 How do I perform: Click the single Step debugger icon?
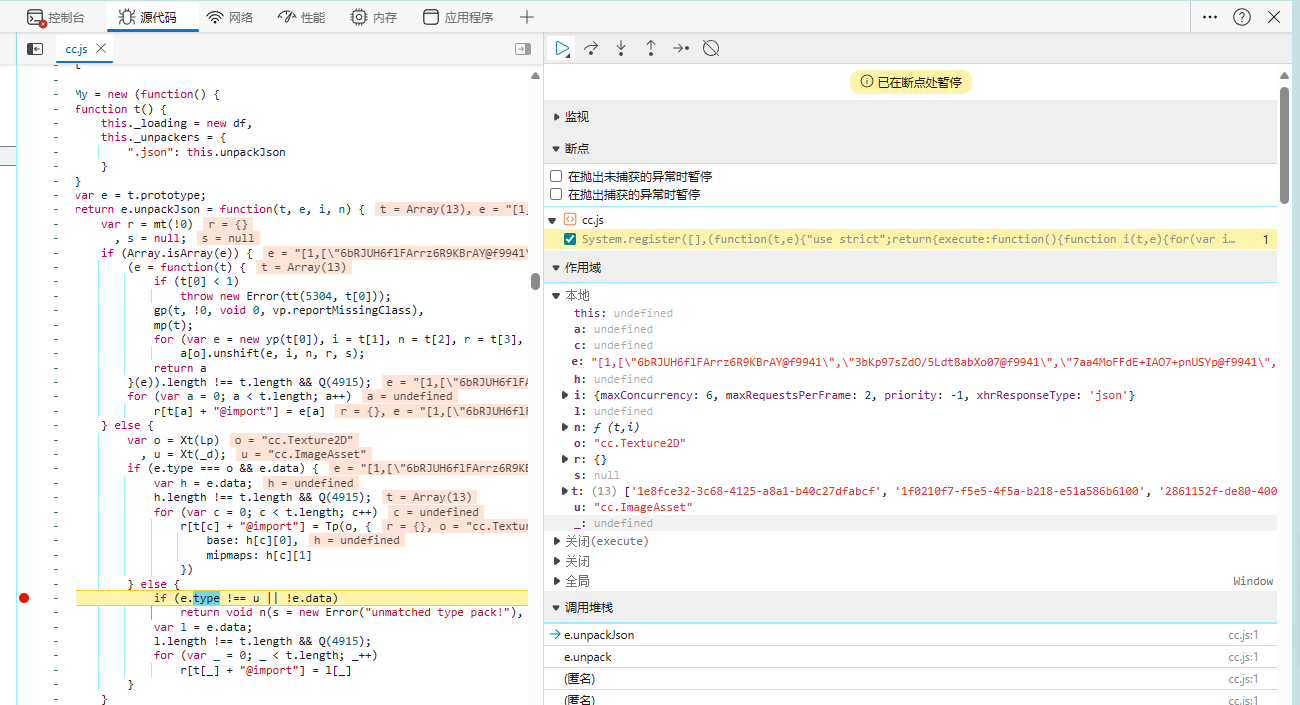pos(681,48)
